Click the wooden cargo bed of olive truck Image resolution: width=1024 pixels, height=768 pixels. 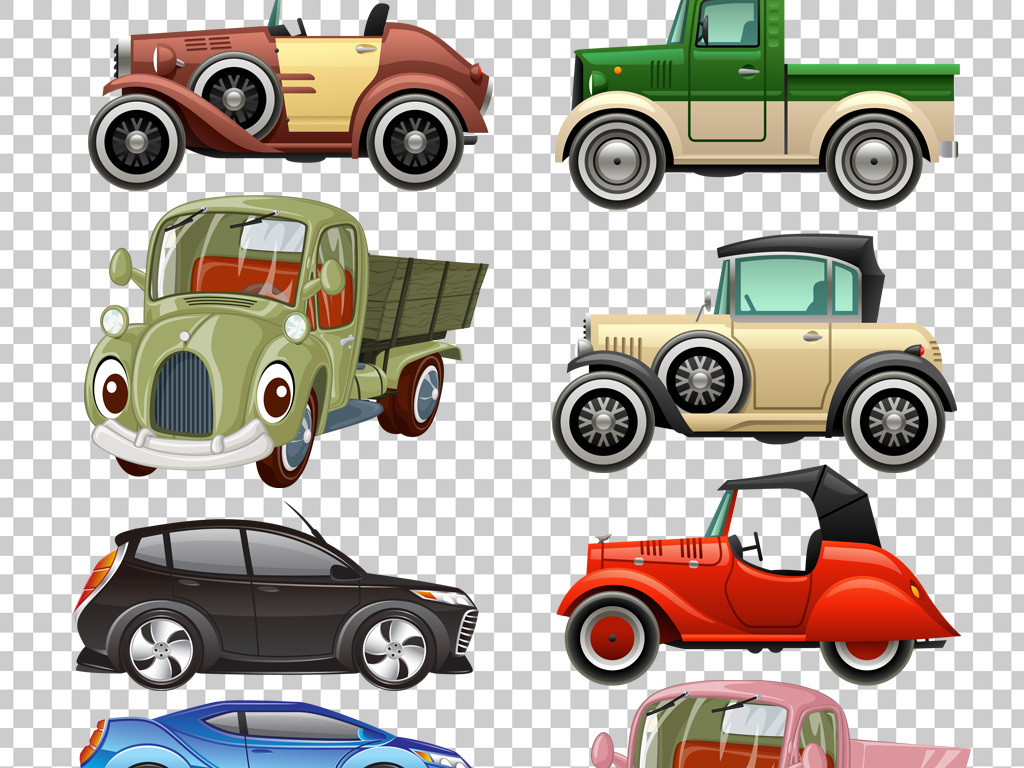[420, 300]
